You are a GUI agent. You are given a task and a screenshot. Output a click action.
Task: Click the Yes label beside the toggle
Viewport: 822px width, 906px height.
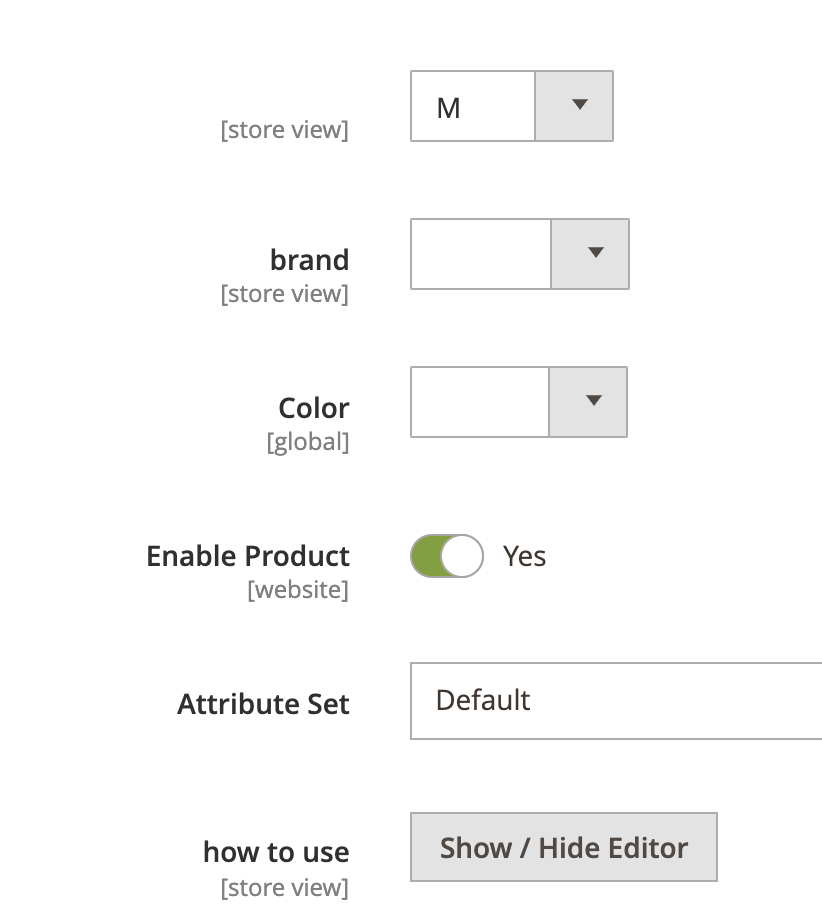tap(525, 556)
